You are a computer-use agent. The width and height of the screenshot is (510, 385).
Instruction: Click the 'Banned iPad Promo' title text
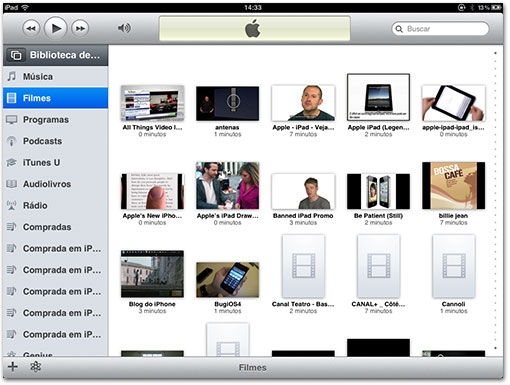point(303,216)
